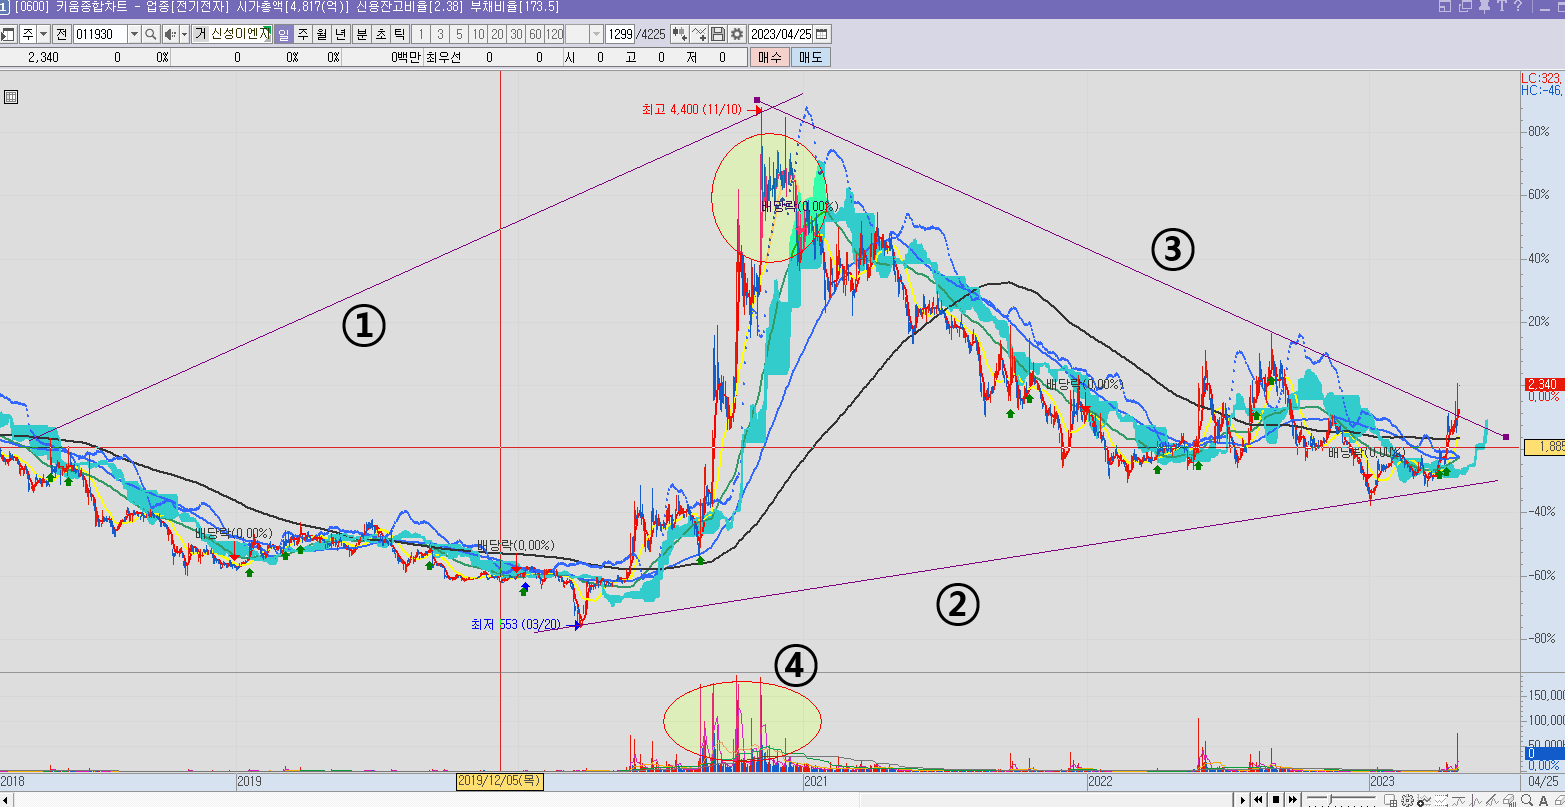The height and width of the screenshot is (807, 1565).
Task: Click the bottom window-grid icon
Action: click(1390, 800)
